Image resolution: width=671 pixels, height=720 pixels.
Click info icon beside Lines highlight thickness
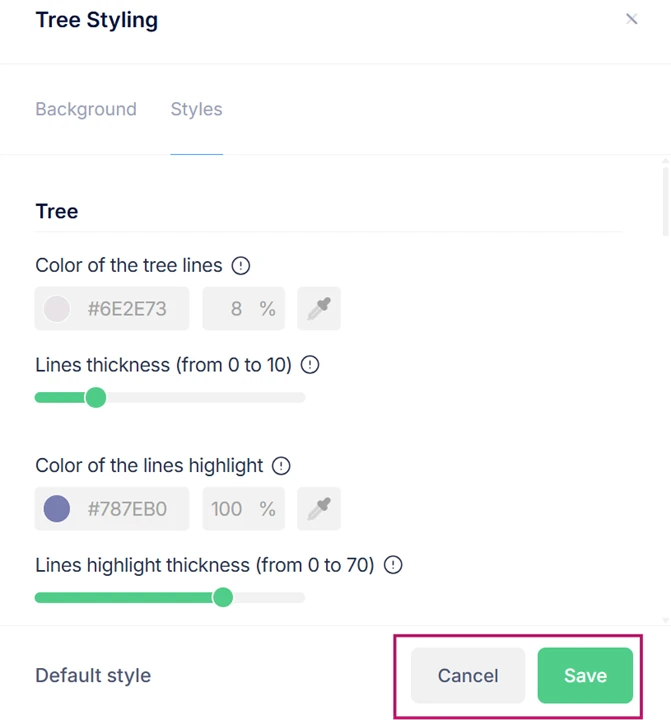[x=393, y=565]
